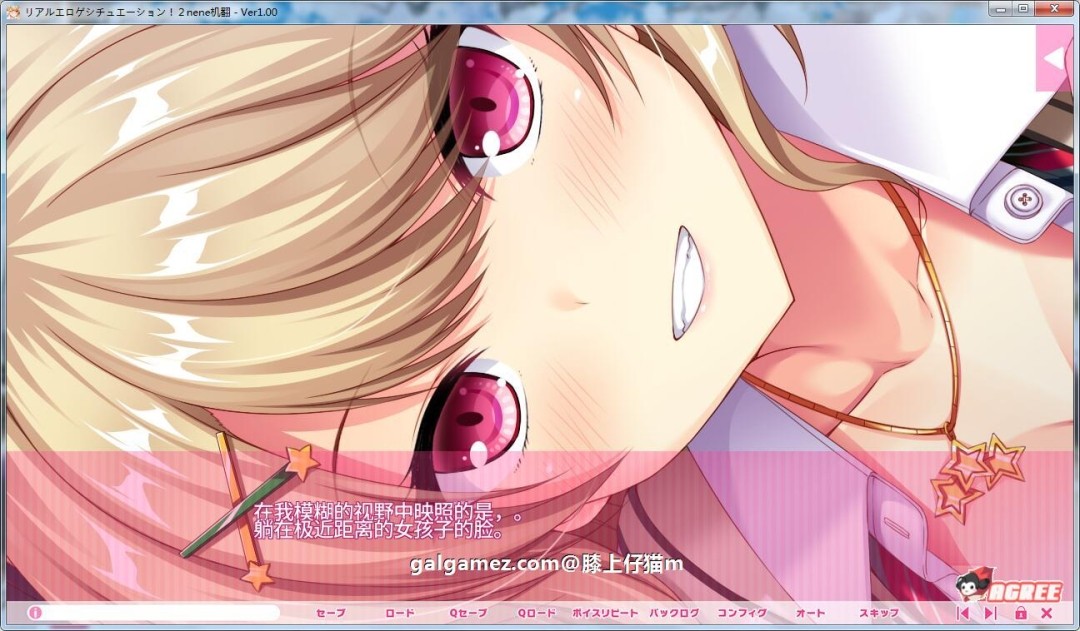Jump to the next scene with the skip-forward icon

[990, 613]
